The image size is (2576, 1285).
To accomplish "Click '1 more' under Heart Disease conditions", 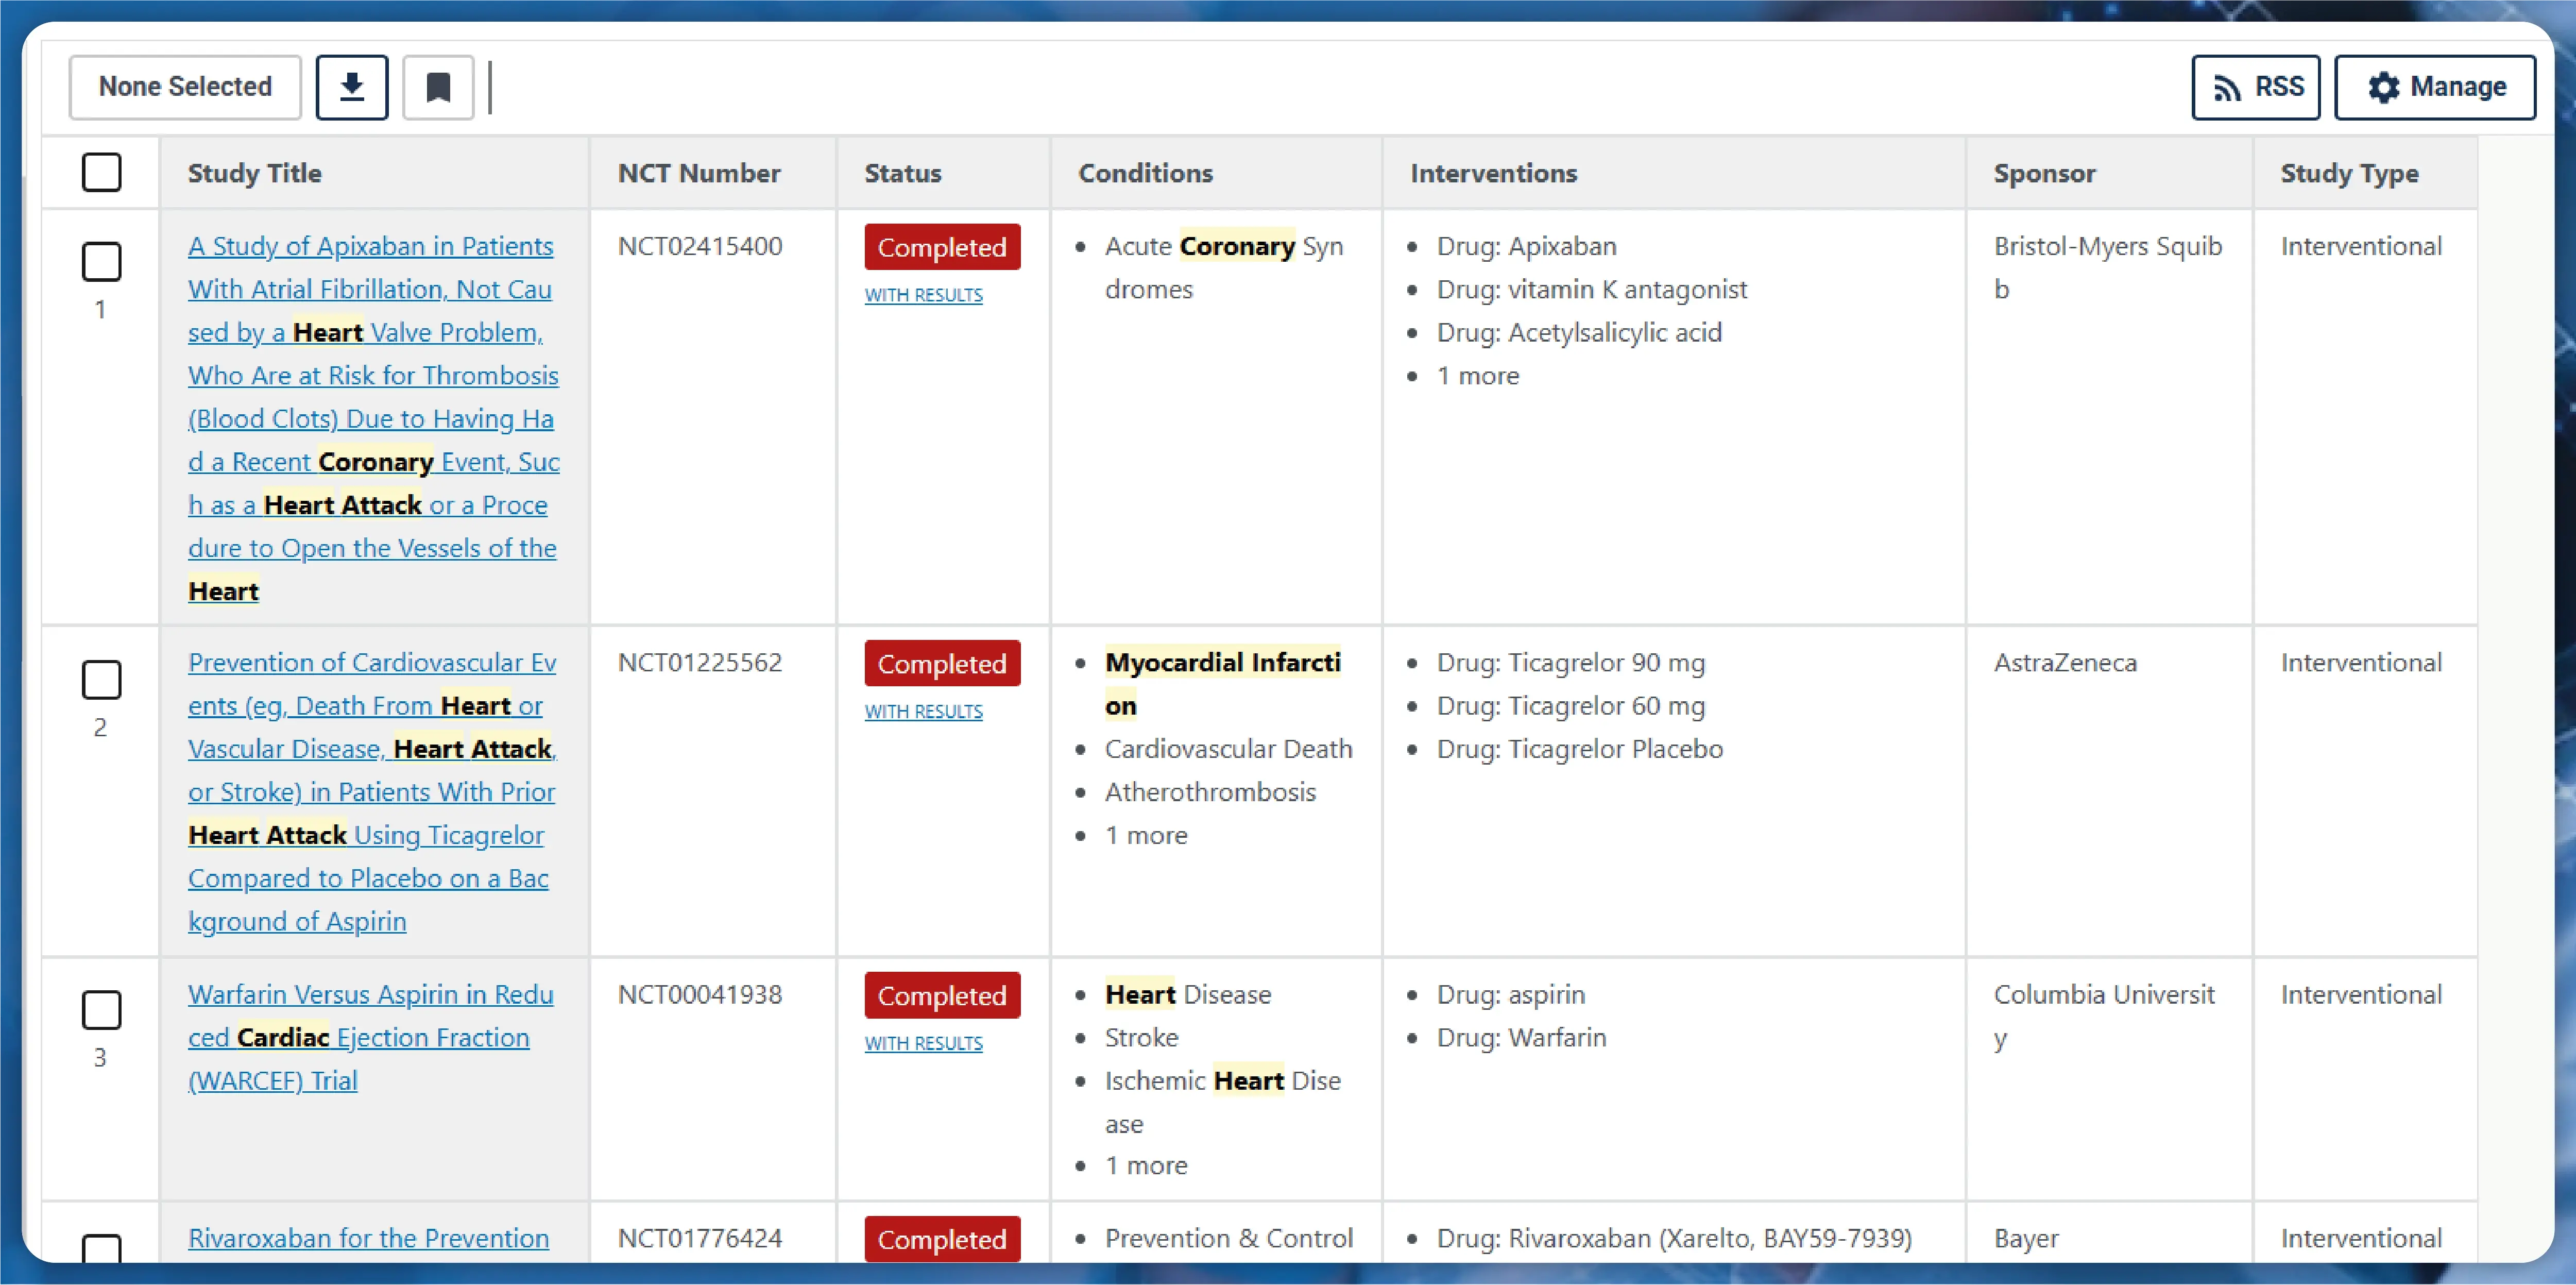I will (x=1146, y=1165).
